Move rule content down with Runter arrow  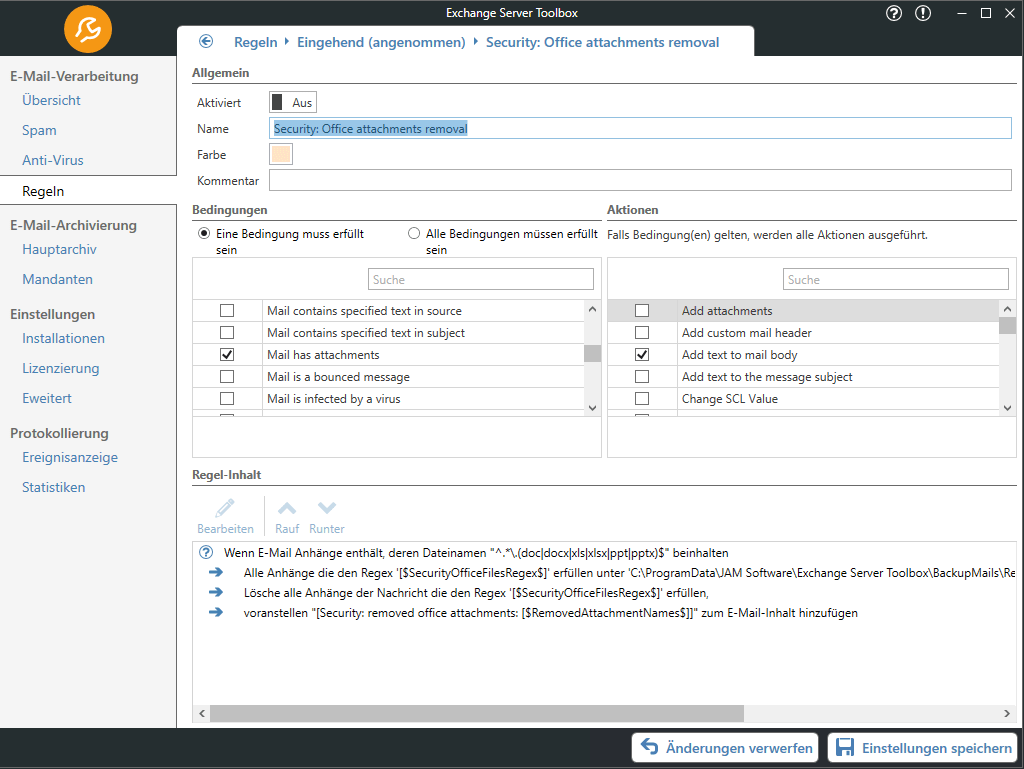pyautogui.click(x=327, y=508)
